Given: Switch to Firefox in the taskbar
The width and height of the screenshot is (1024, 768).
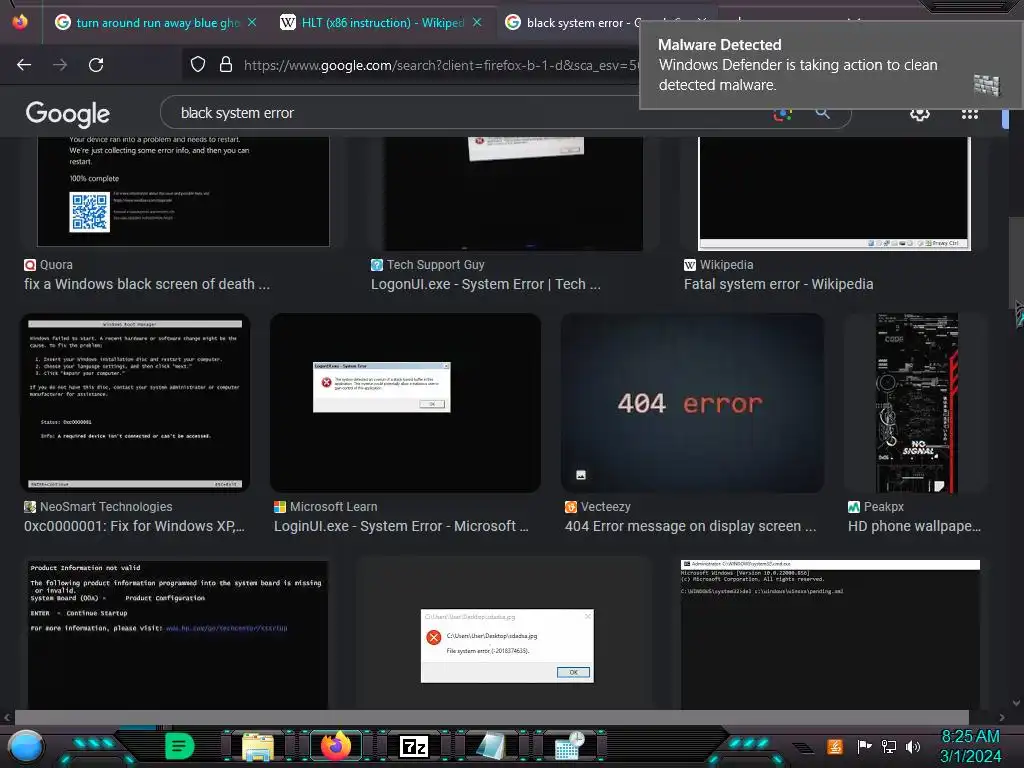Looking at the screenshot, I should point(336,746).
